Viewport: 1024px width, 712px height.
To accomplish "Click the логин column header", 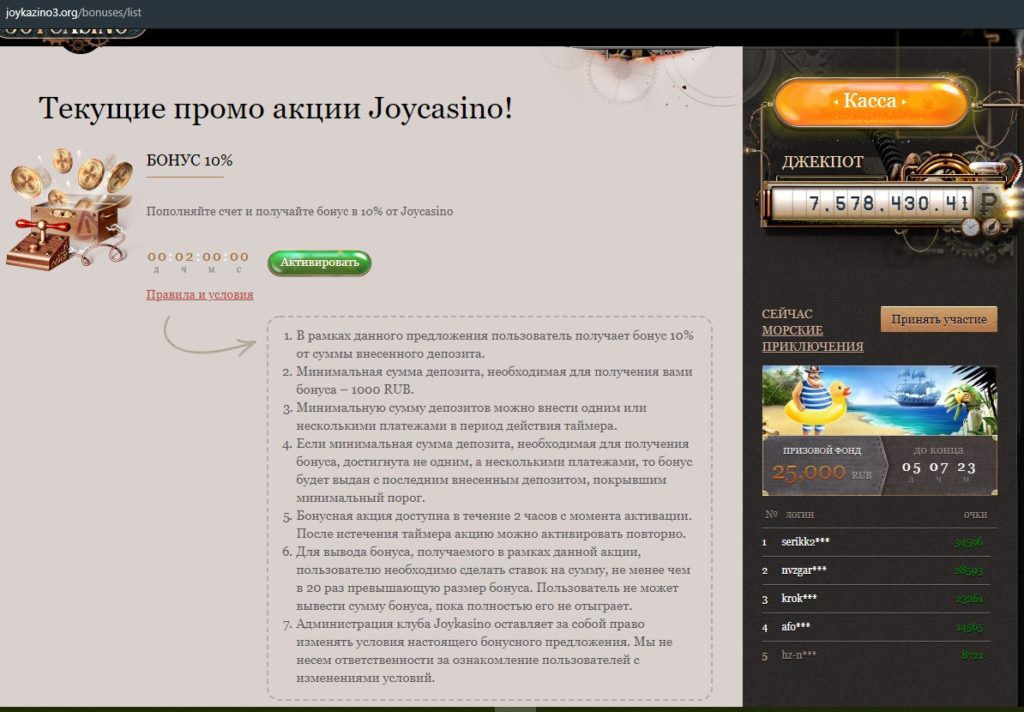I will tap(799, 515).
